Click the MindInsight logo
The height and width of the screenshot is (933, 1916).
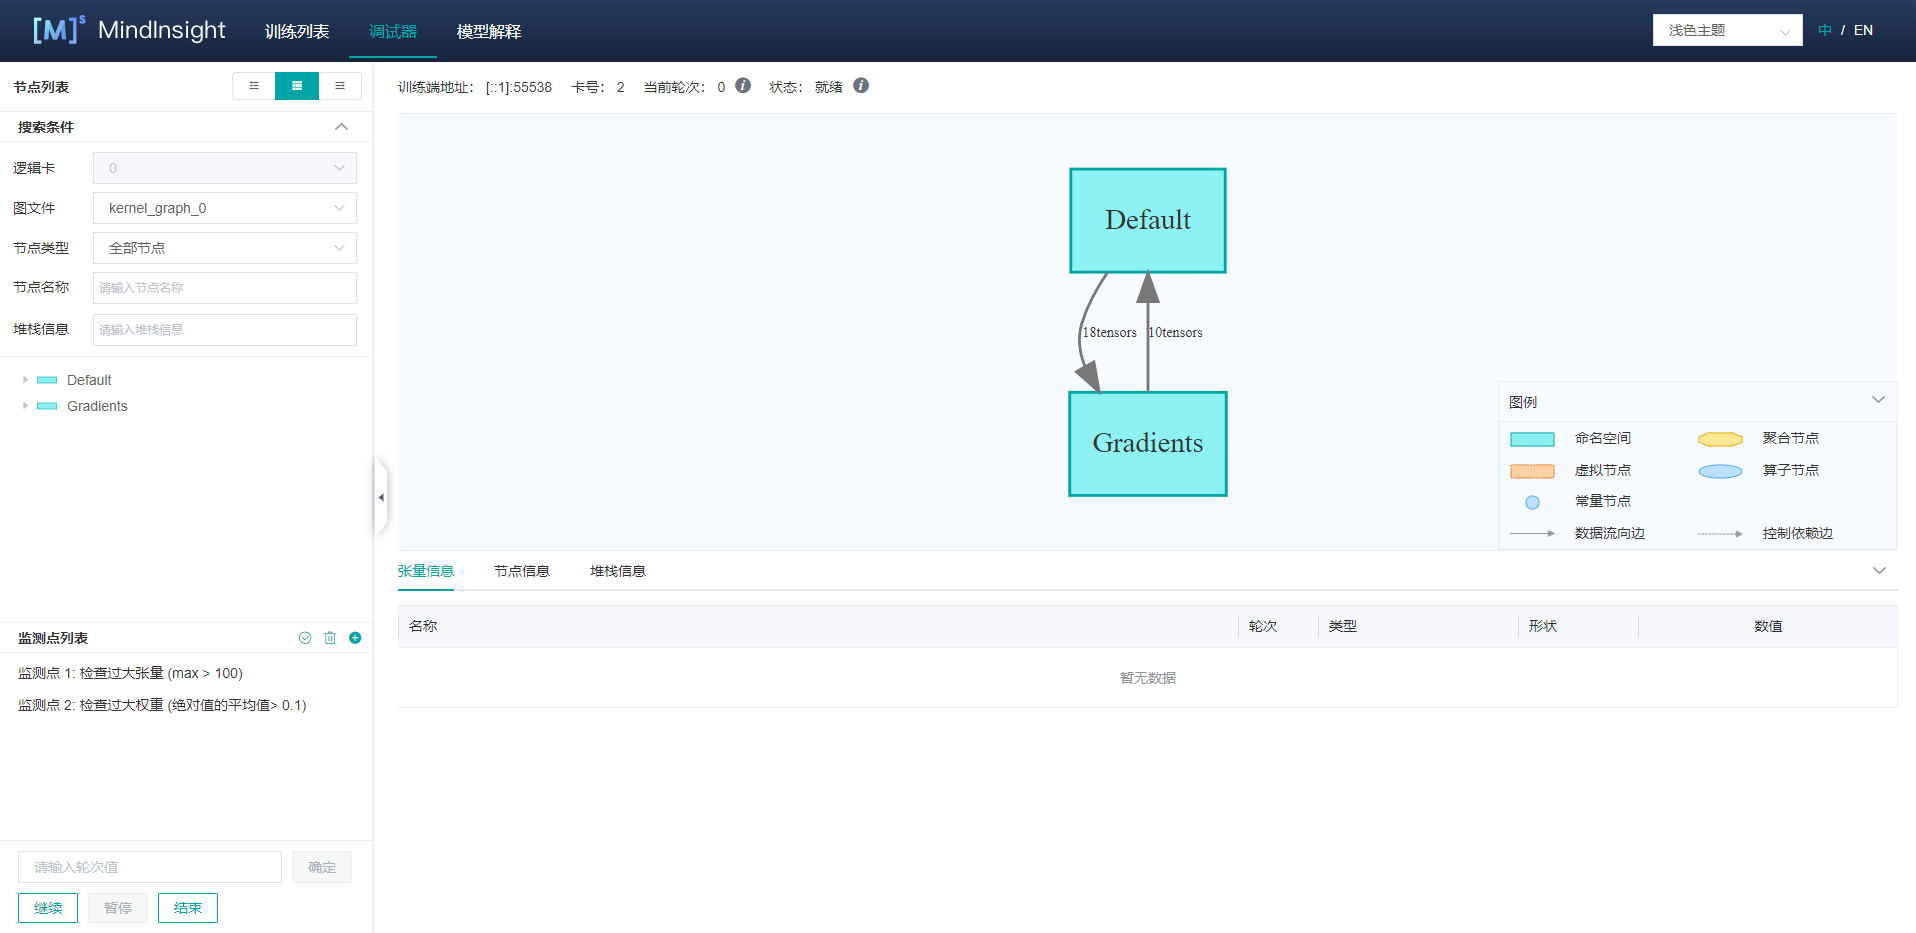pos(129,30)
